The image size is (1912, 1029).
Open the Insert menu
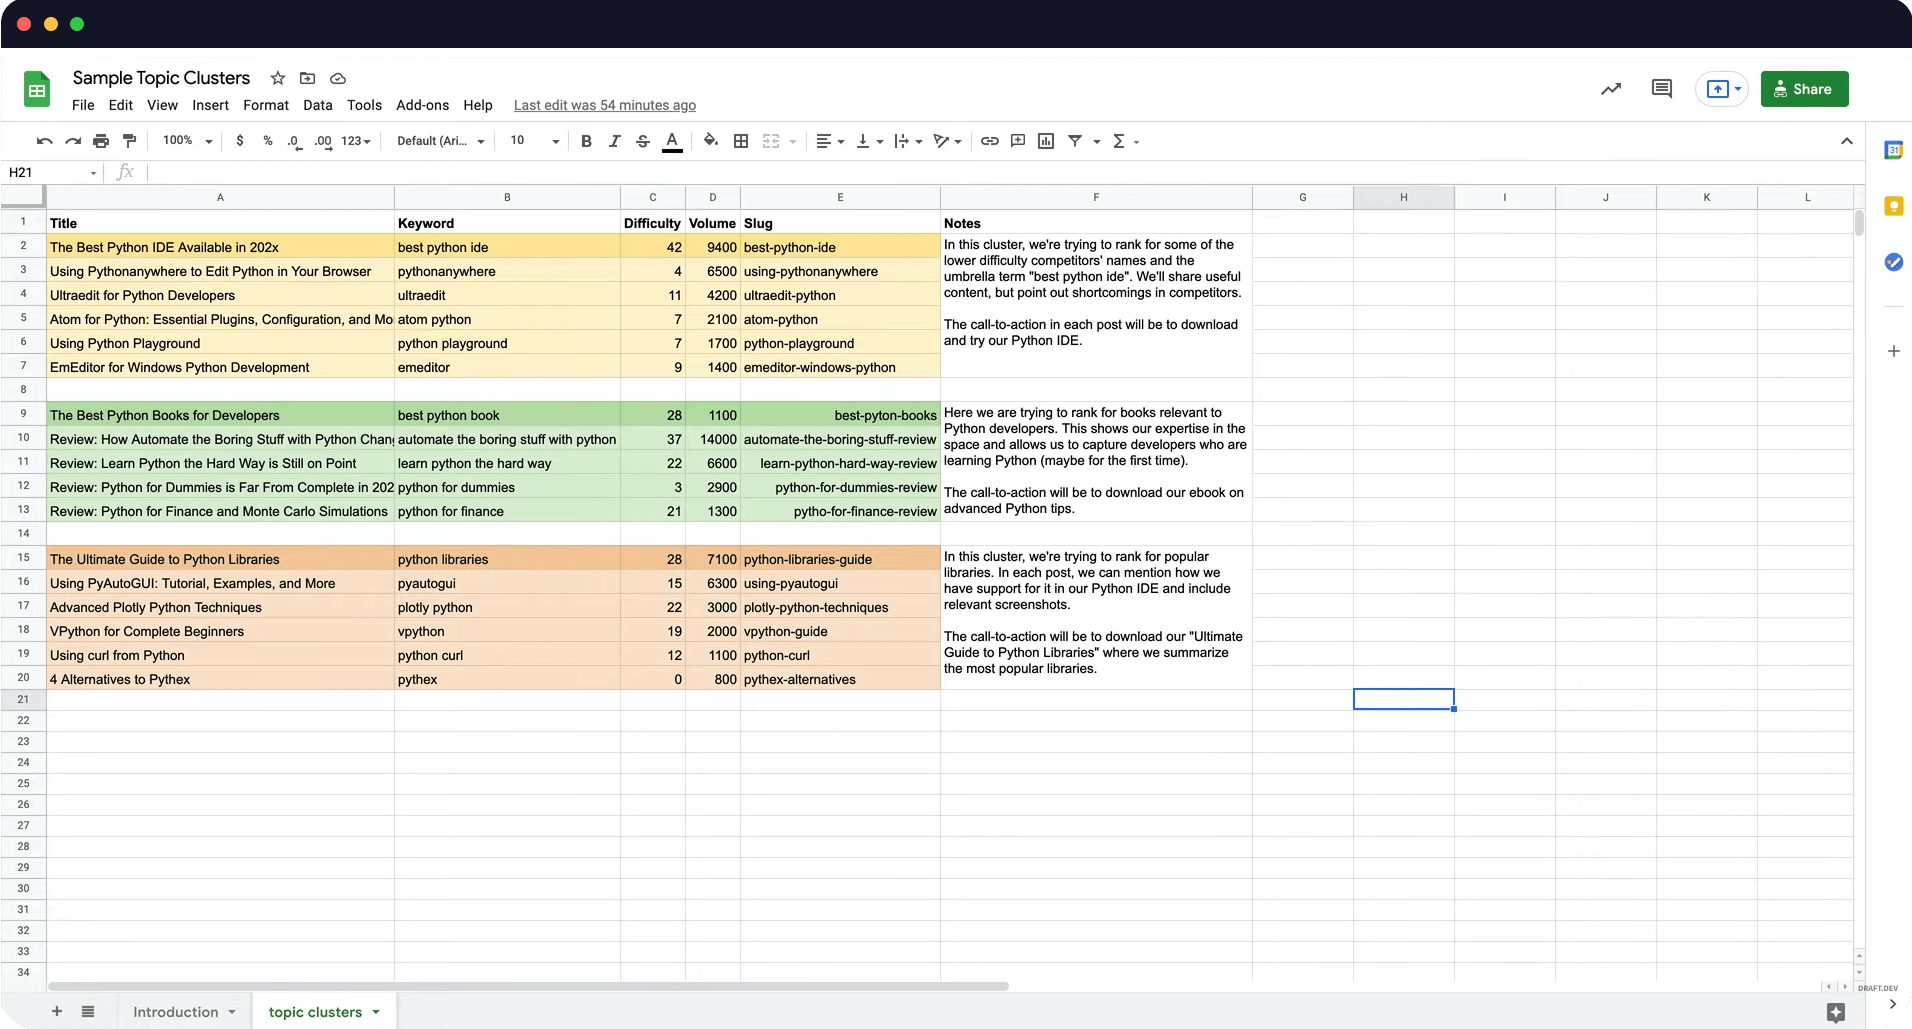click(x=210, y=105)
